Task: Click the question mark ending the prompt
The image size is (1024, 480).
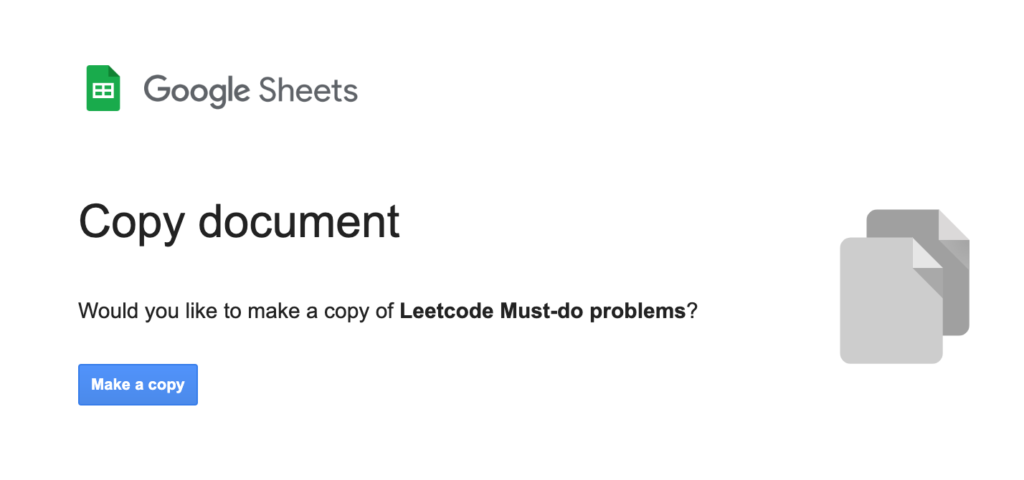Action: click(x=692, y=311)
